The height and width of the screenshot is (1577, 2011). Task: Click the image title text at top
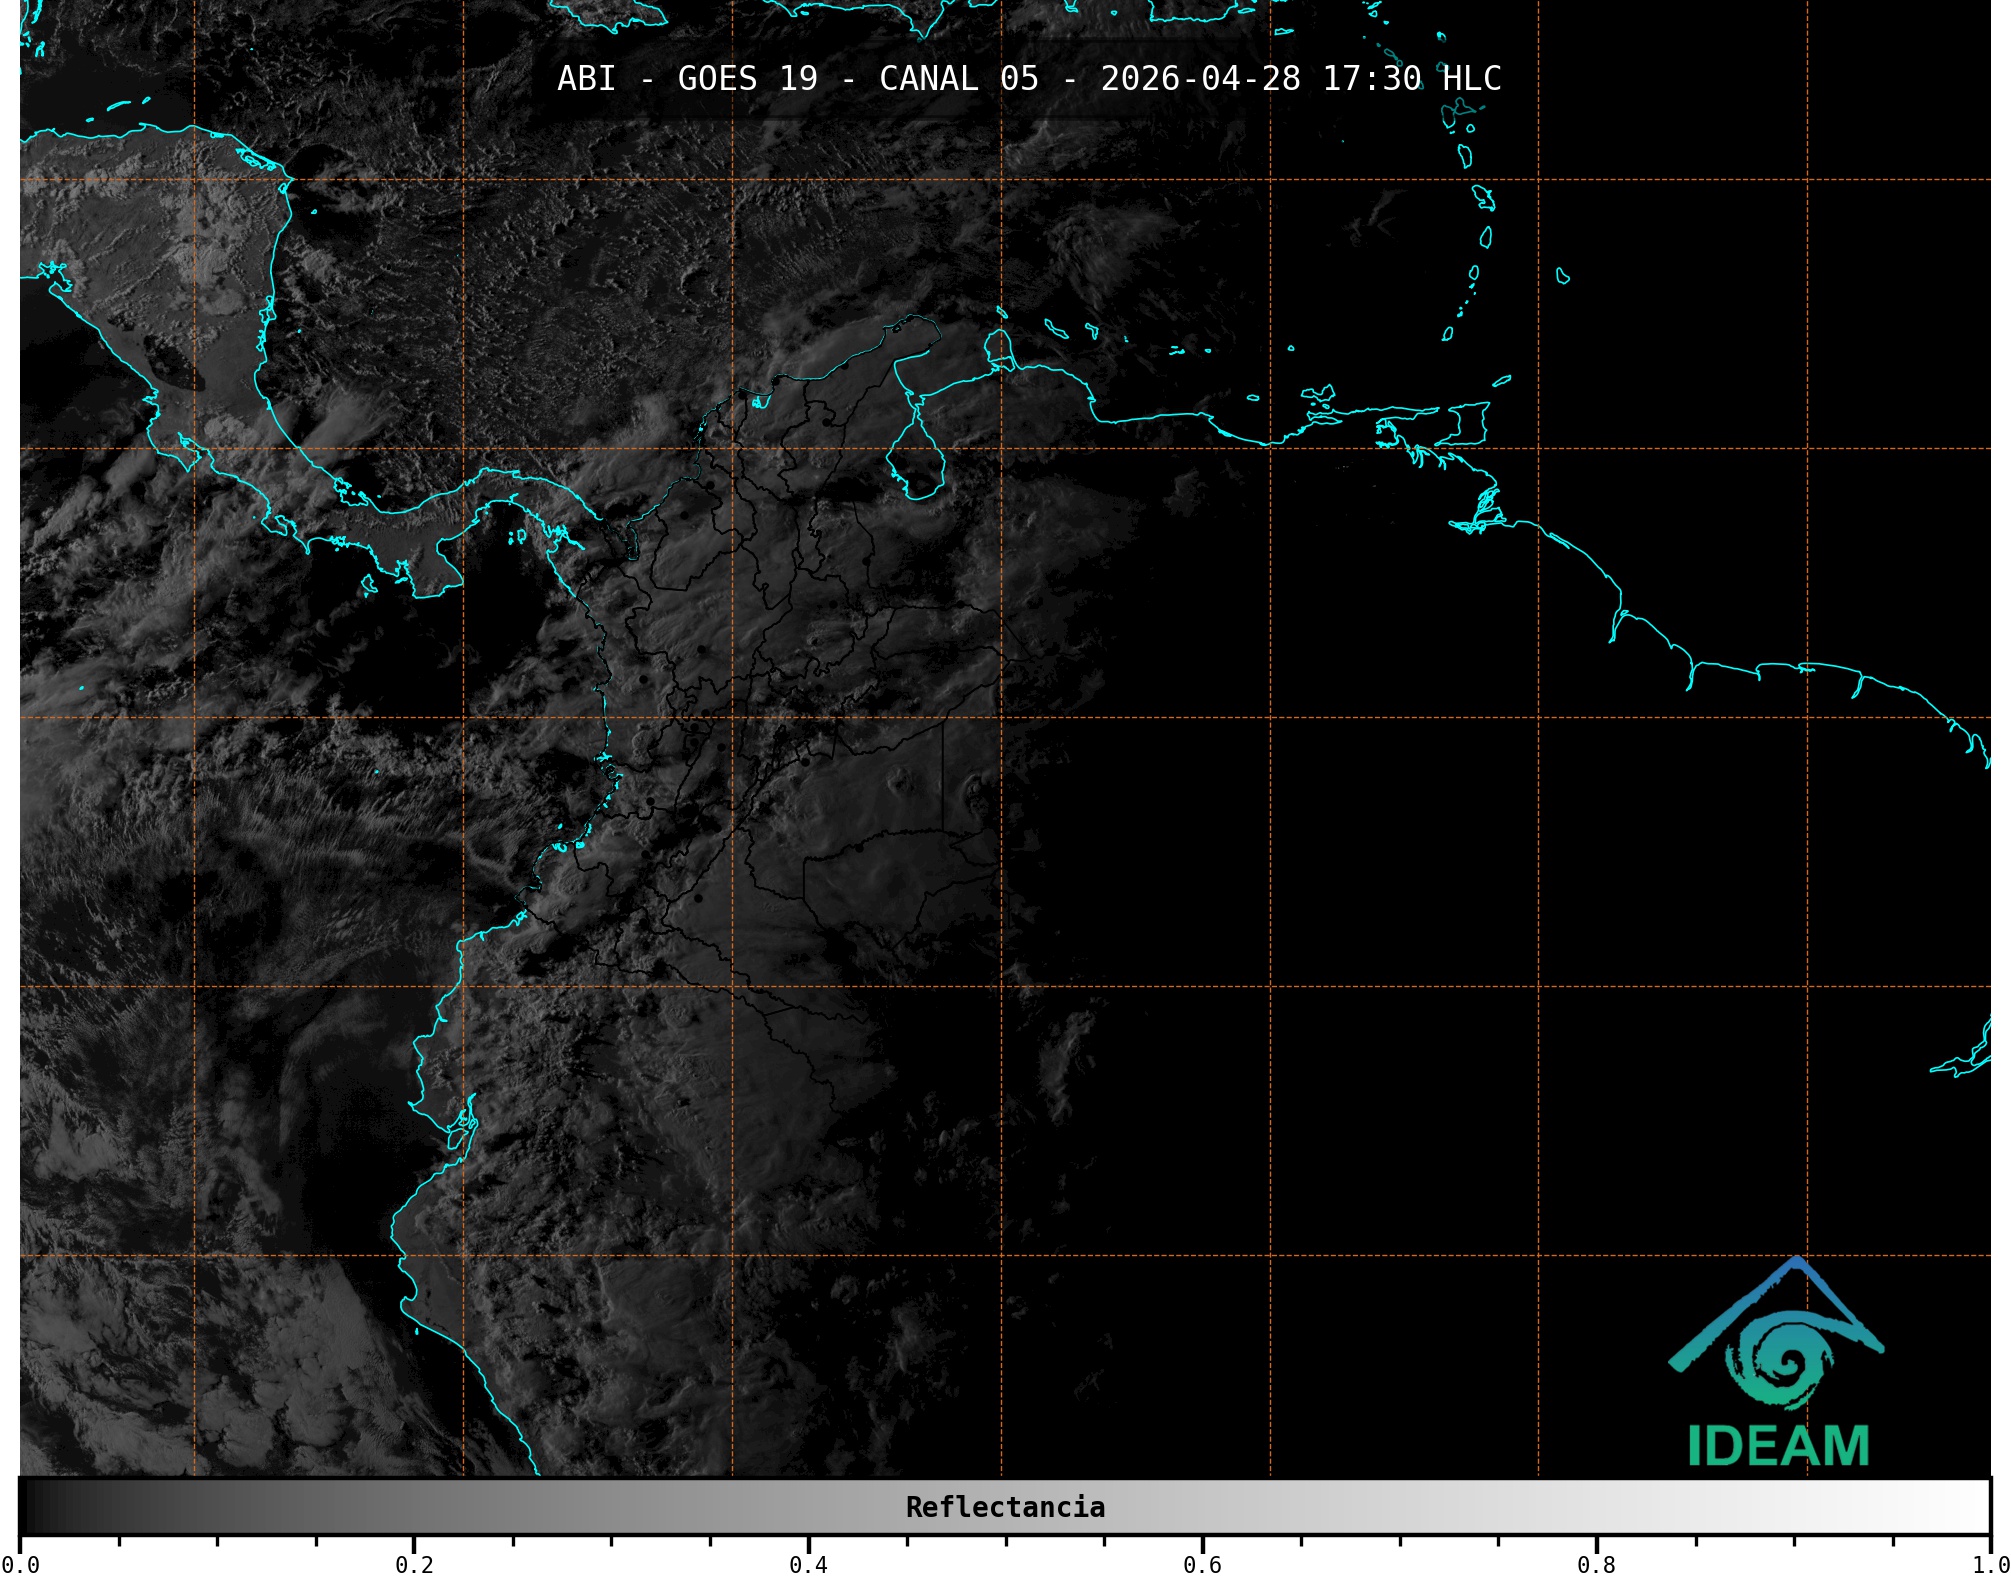click(x=1028, y=79)
